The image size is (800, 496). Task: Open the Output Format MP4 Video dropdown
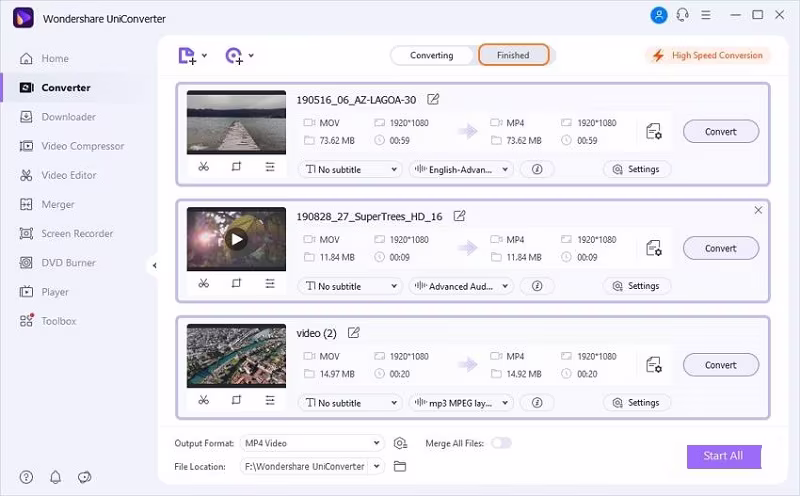tap(312, 443)
